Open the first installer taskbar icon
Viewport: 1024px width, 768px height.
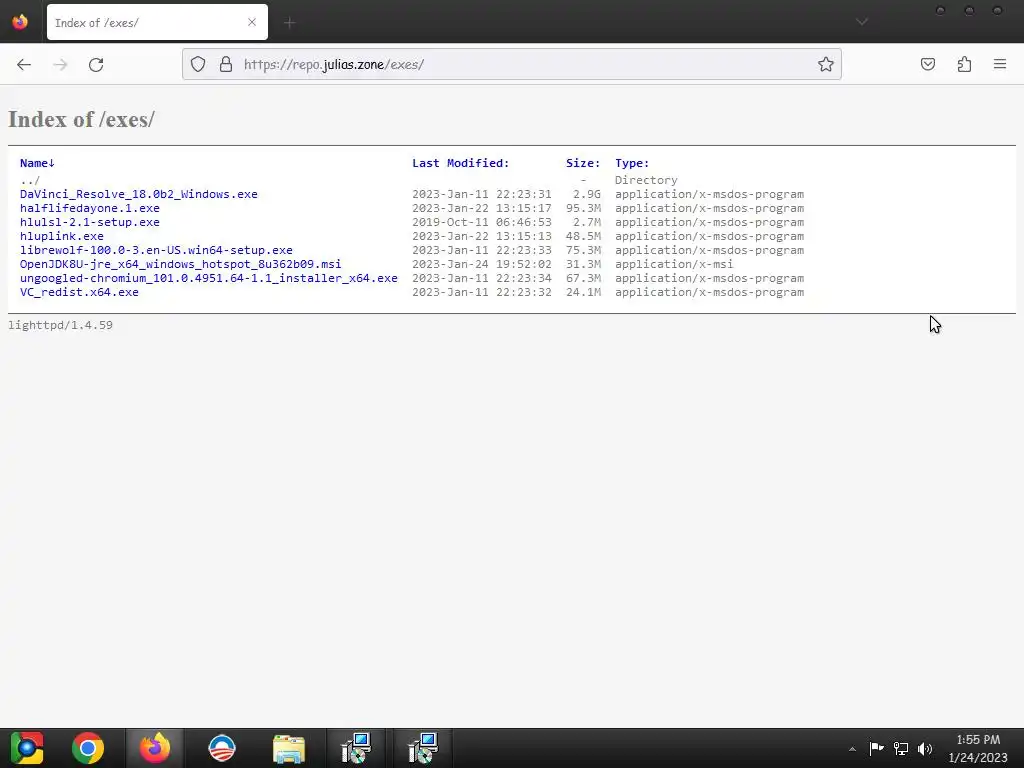[x=356, y=748]
